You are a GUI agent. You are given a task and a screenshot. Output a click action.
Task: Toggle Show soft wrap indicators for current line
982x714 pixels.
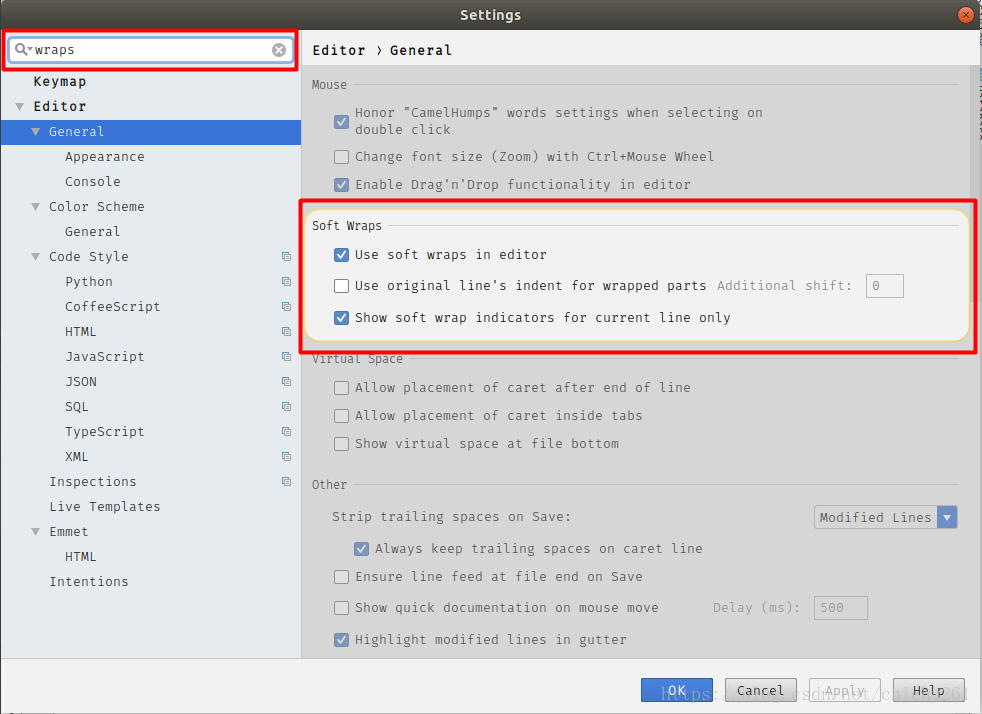(341, 318)
